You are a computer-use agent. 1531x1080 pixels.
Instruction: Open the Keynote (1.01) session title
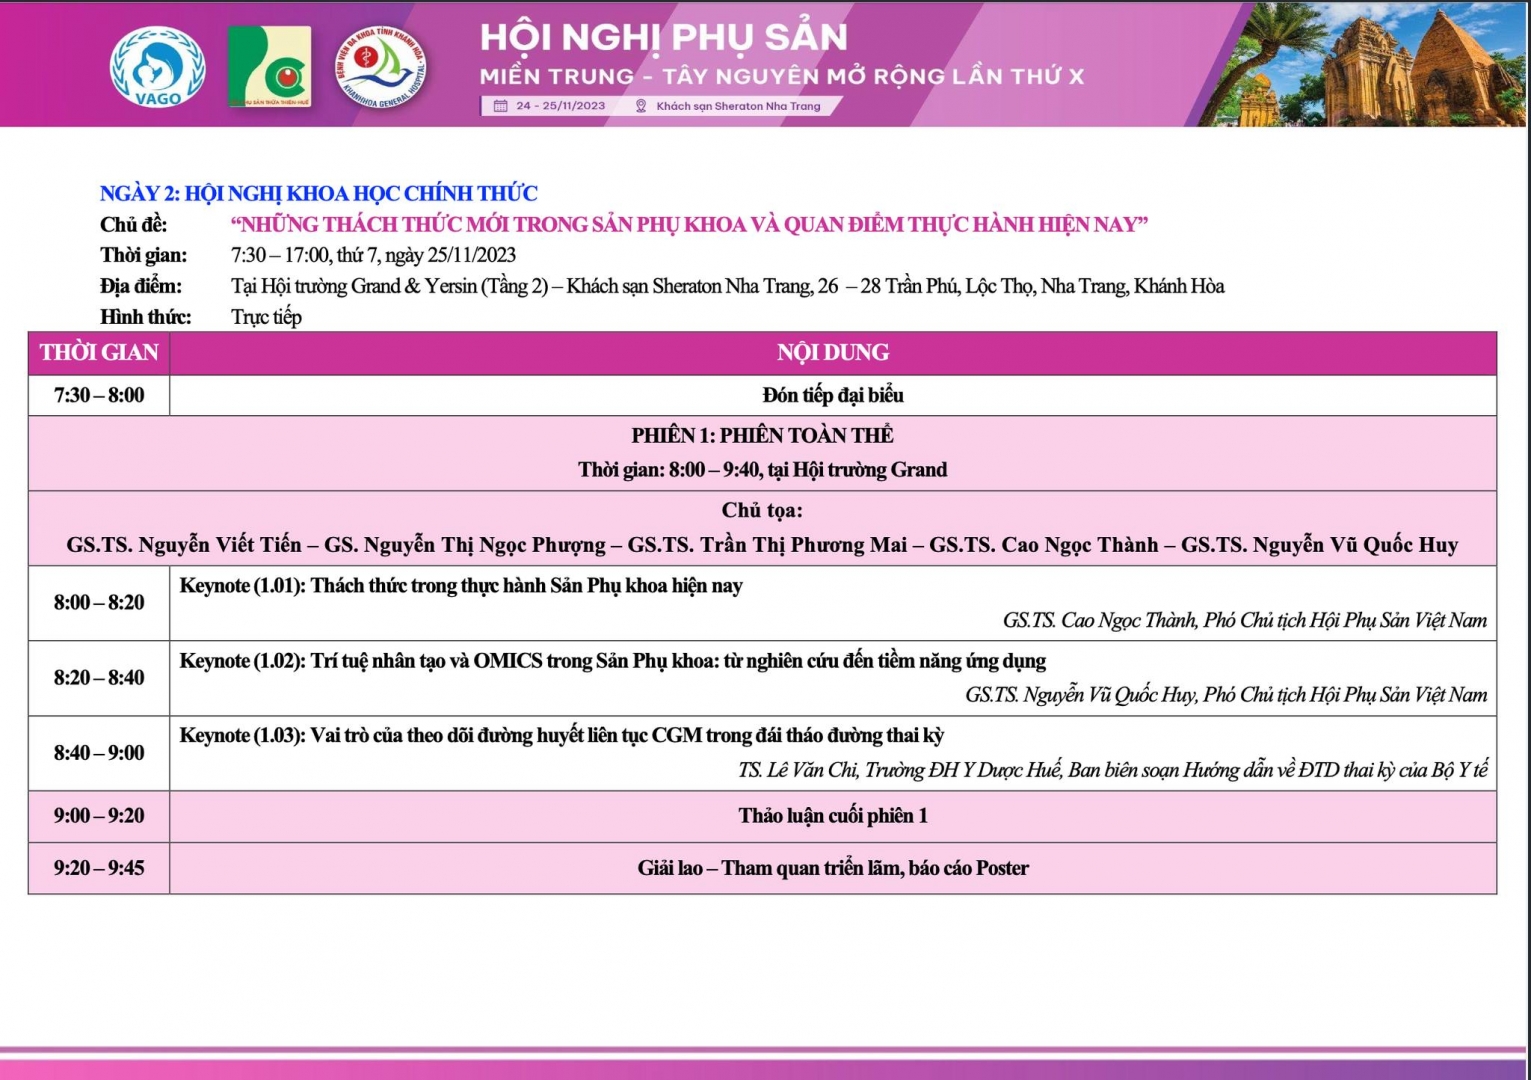[460, 586]
